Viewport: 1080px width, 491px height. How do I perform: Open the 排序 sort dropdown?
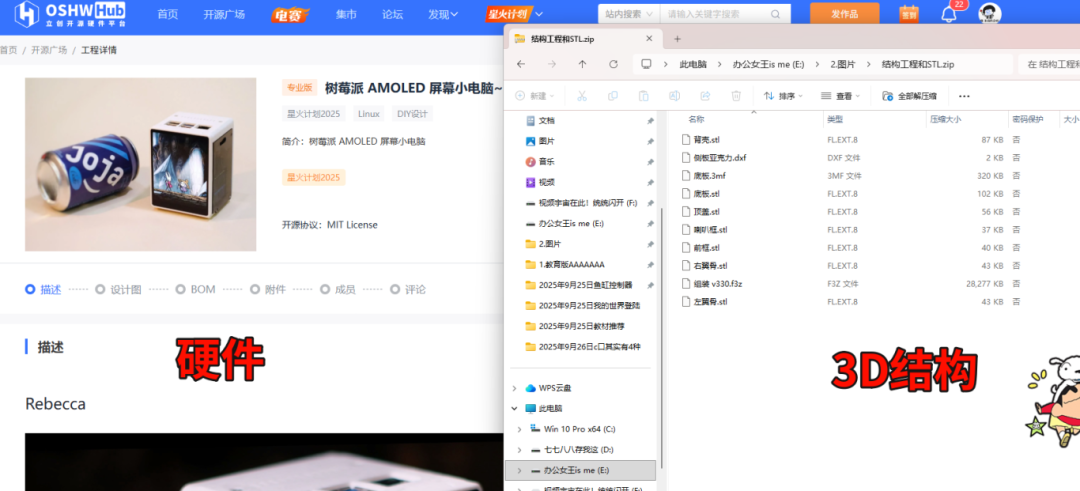pyautogui.click(x=785, y=96)
